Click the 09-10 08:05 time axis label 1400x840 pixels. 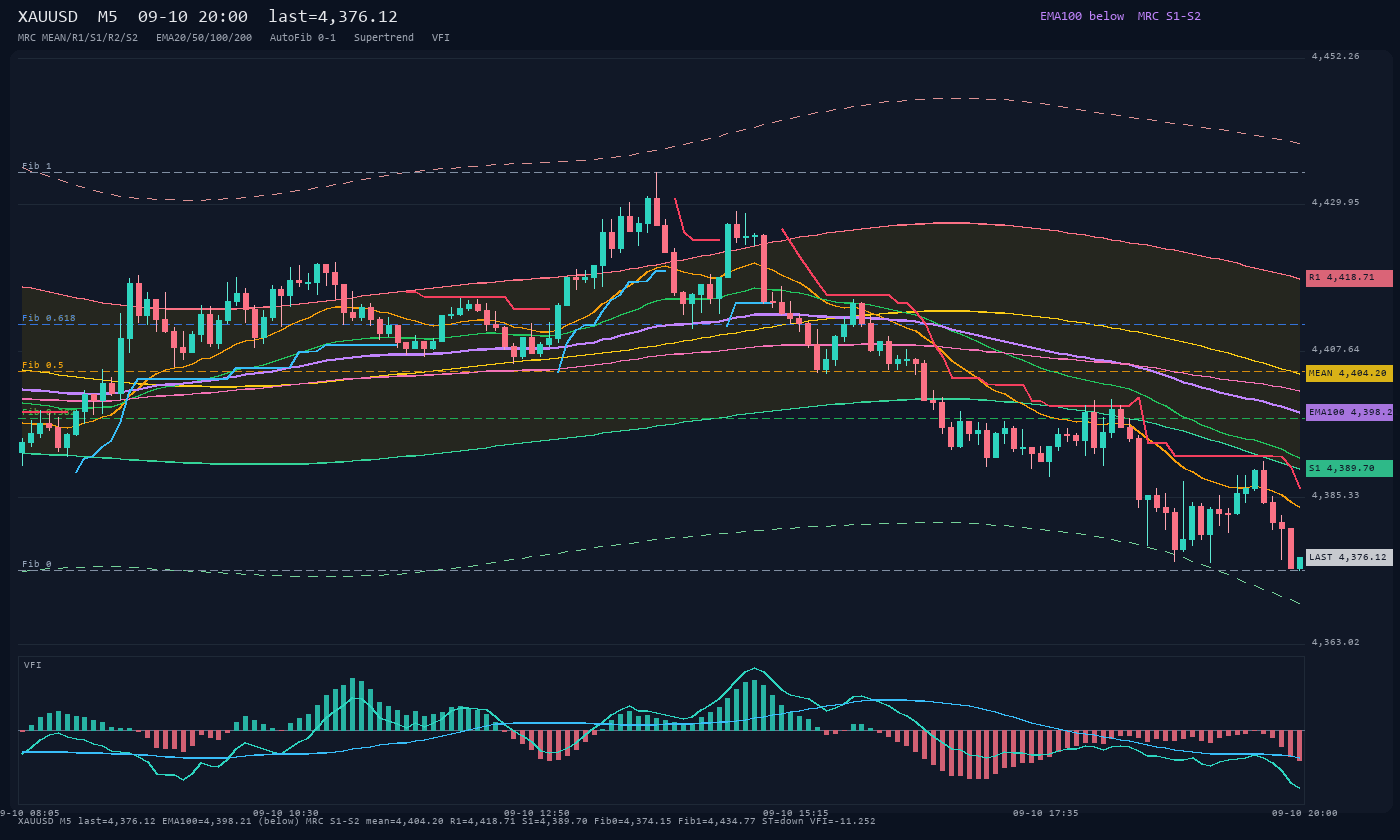point(30,813)
